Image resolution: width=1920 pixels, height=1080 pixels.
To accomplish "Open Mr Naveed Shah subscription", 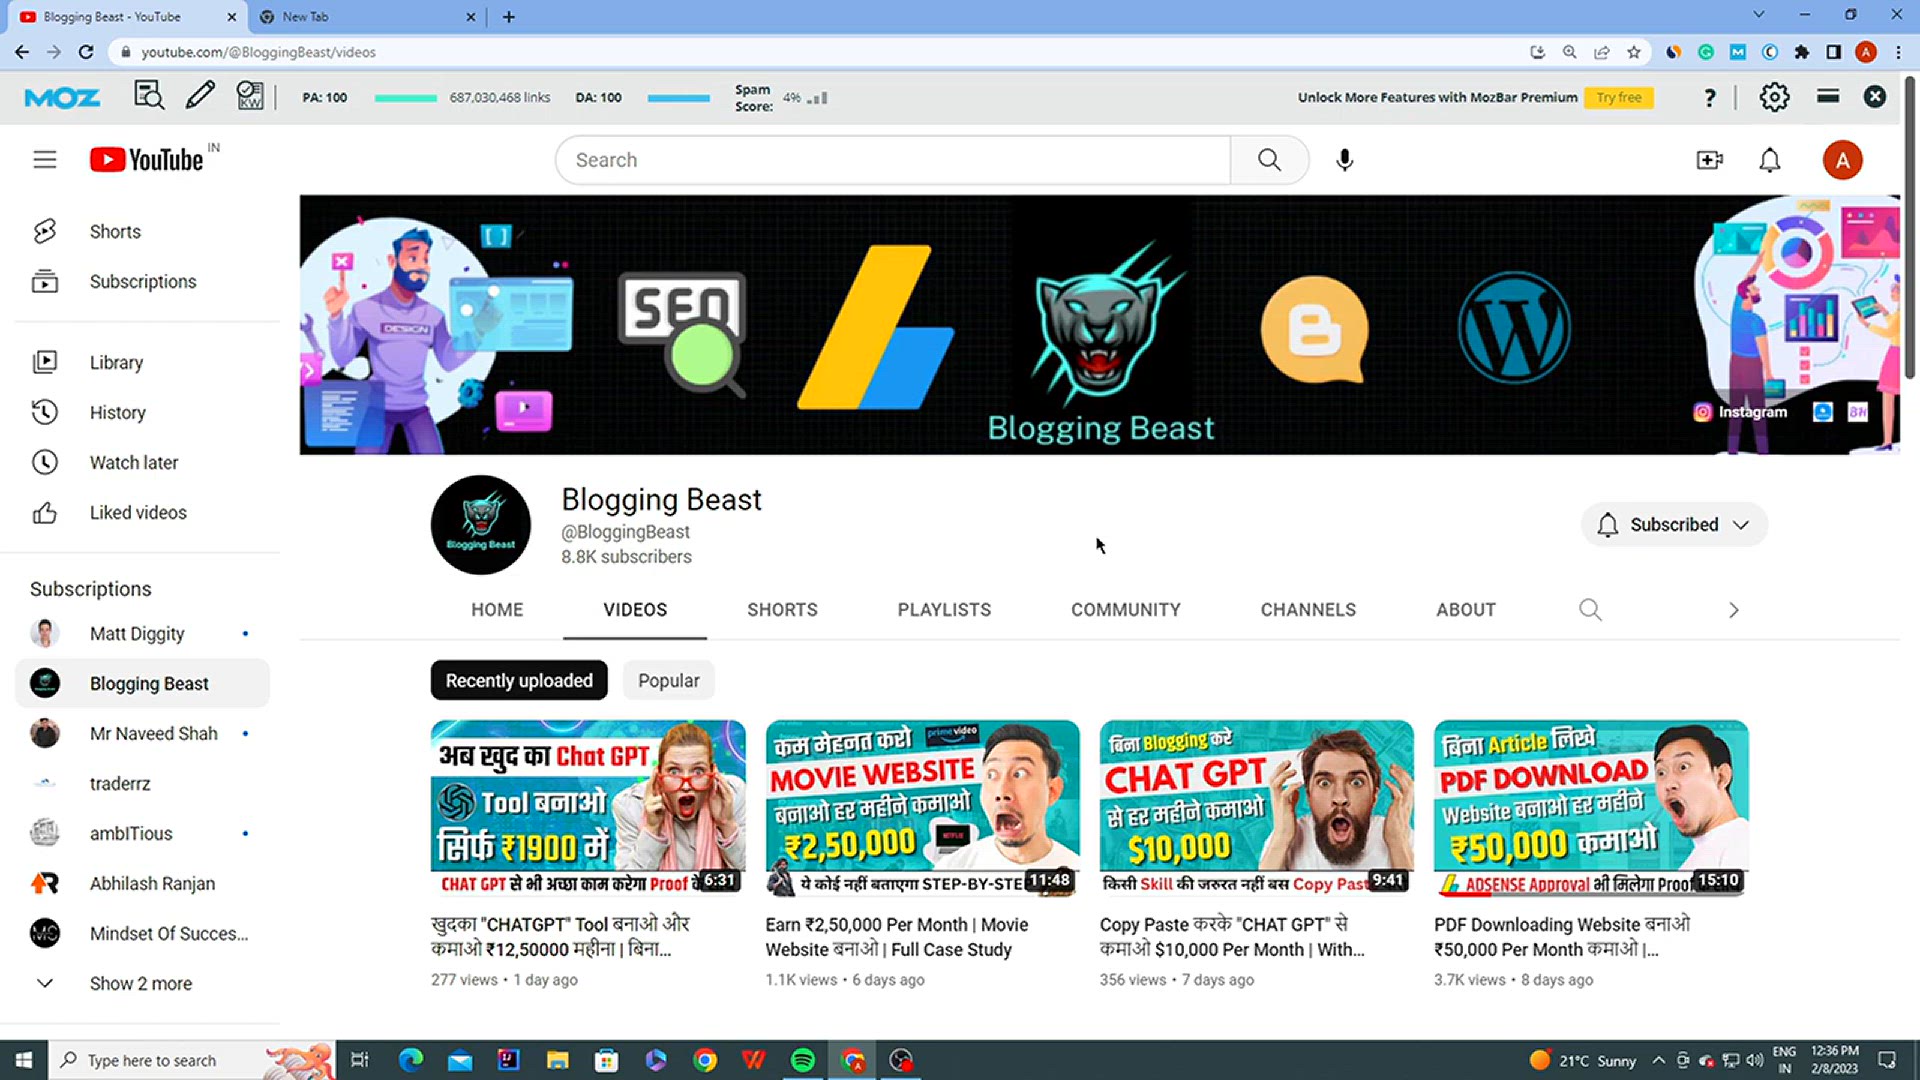I will pos(140,733).
